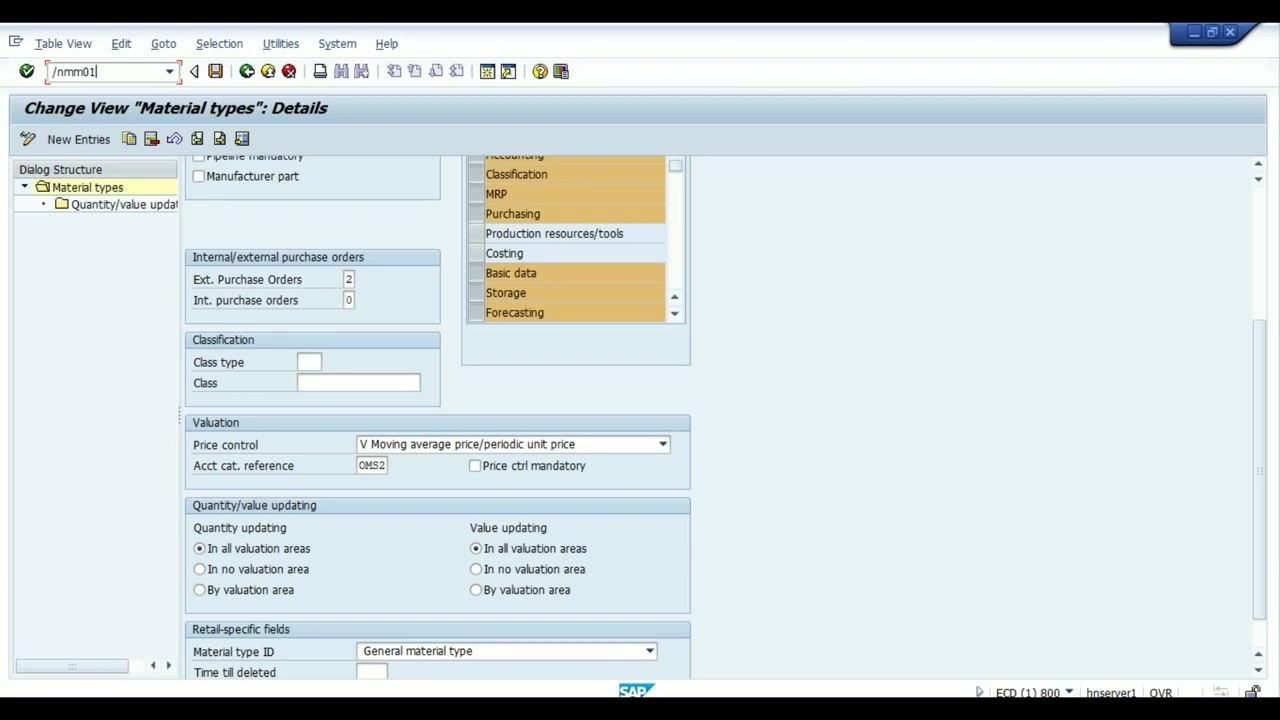
Task: Open the Price control dropdown
Action: (662, 444)
